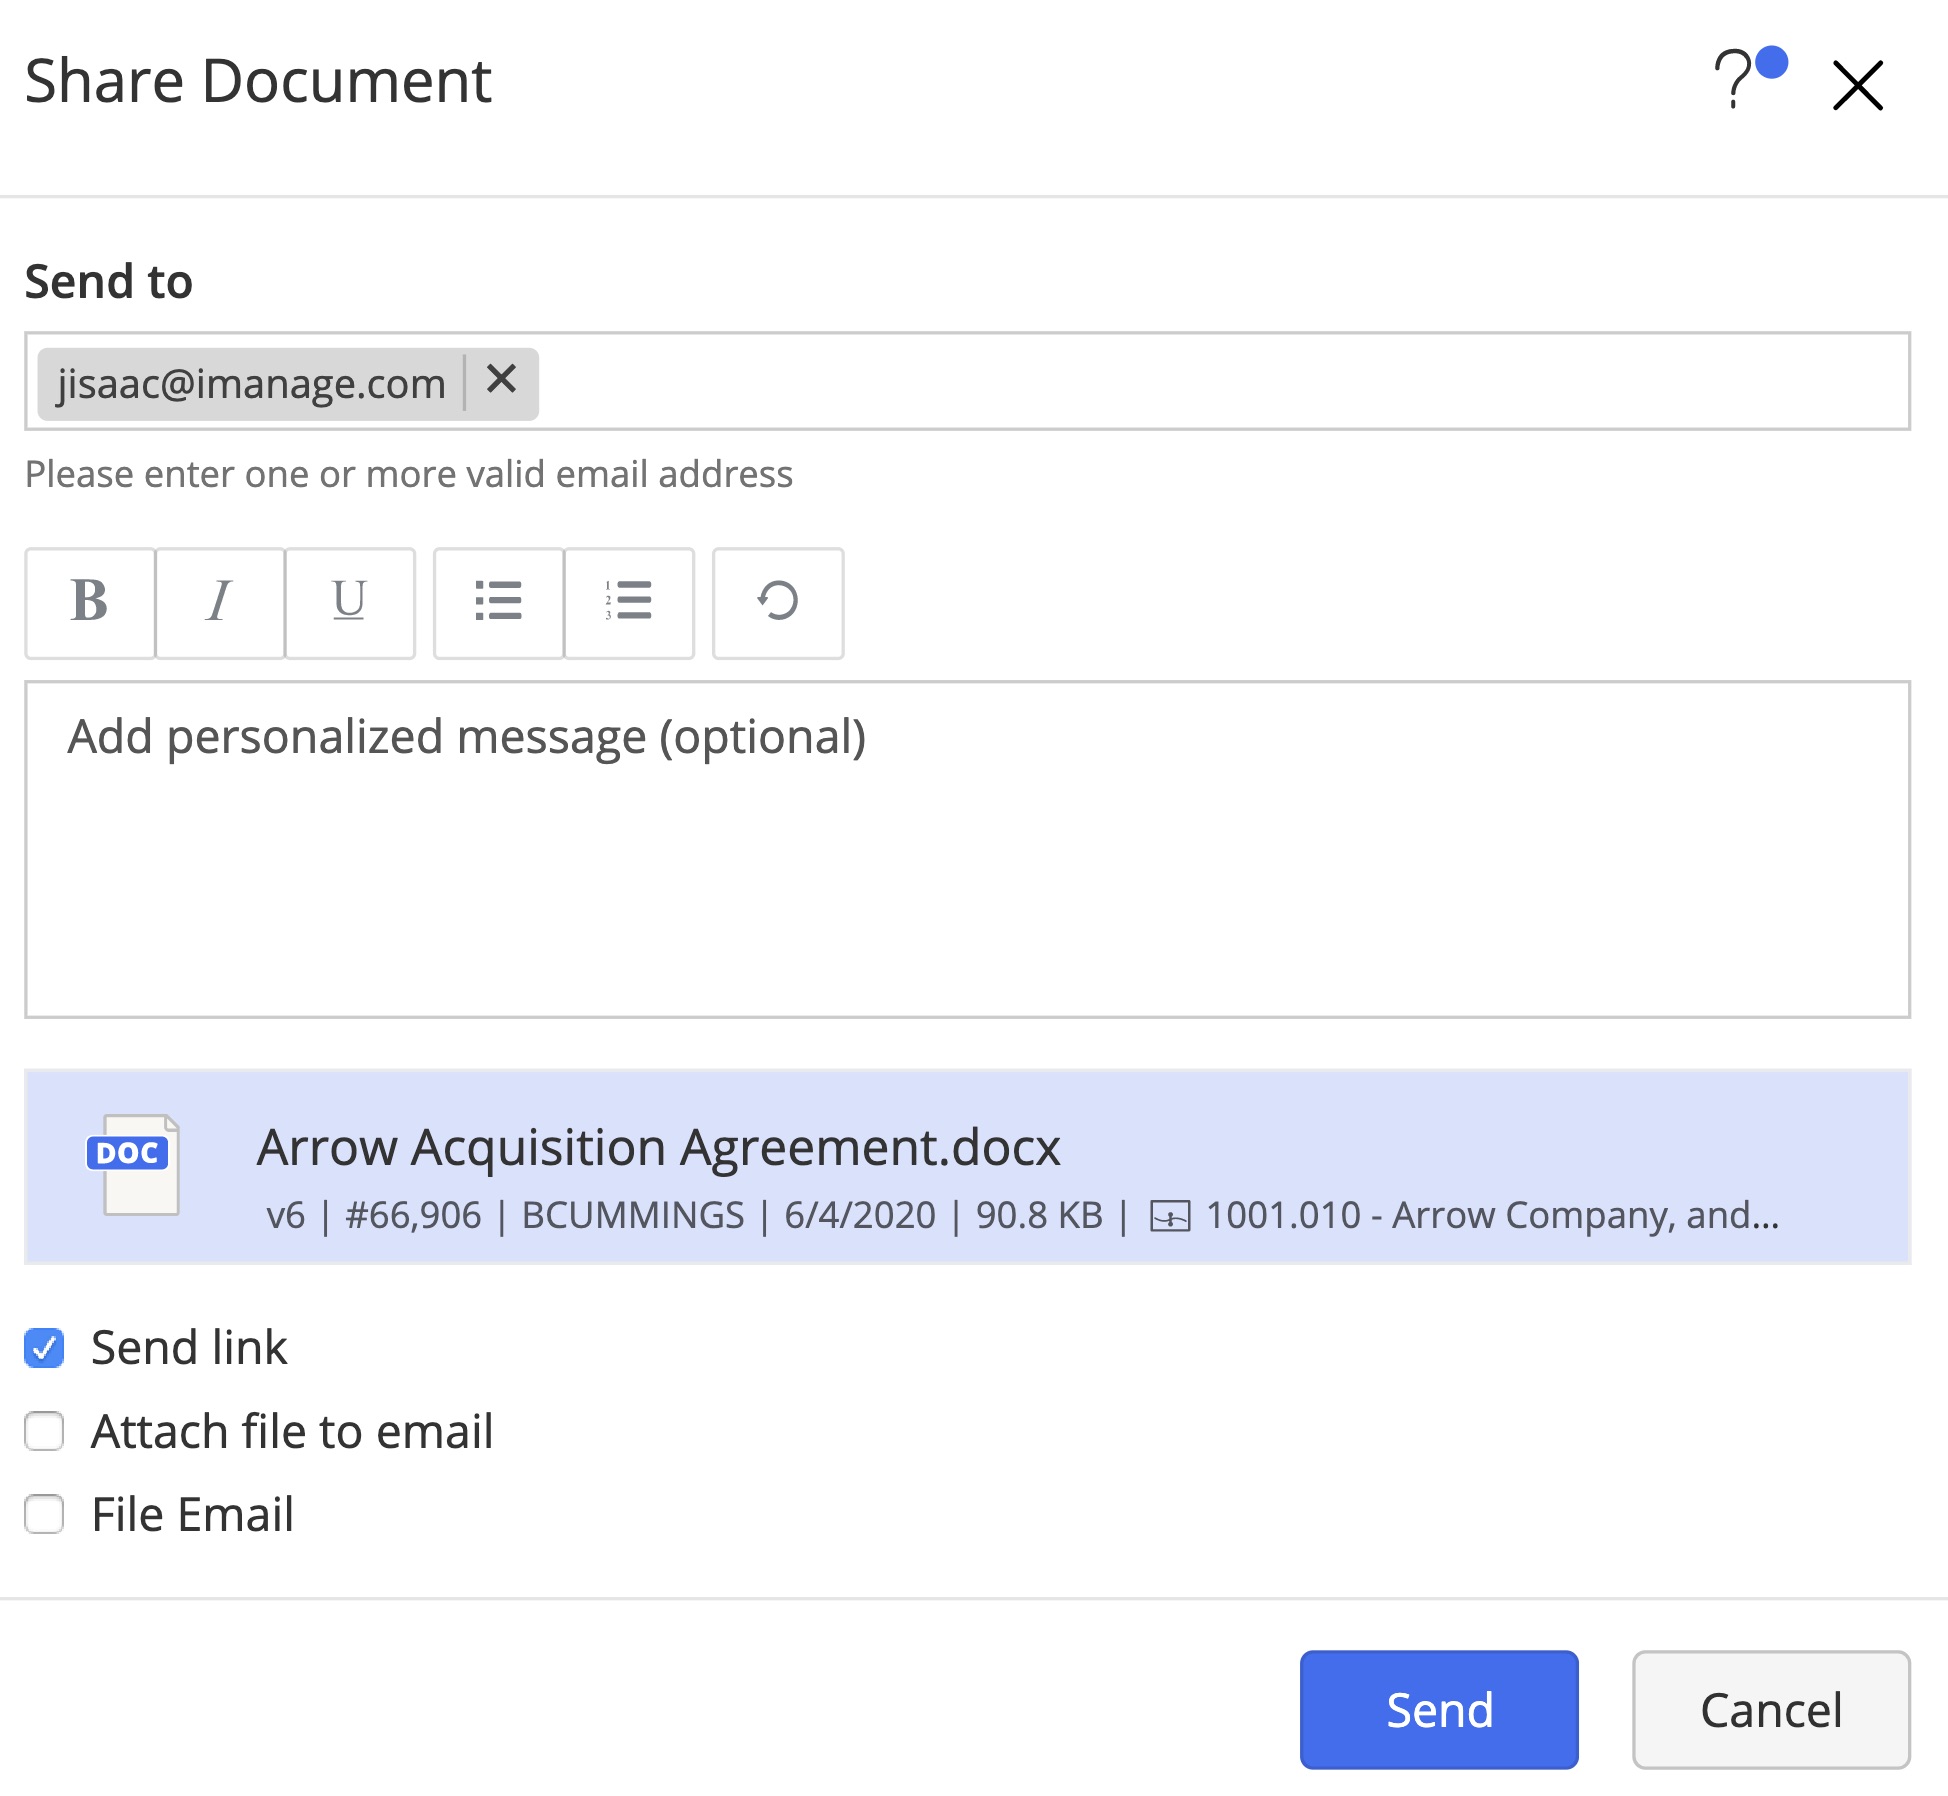Enable Attach file to email option

point(45,1431)
